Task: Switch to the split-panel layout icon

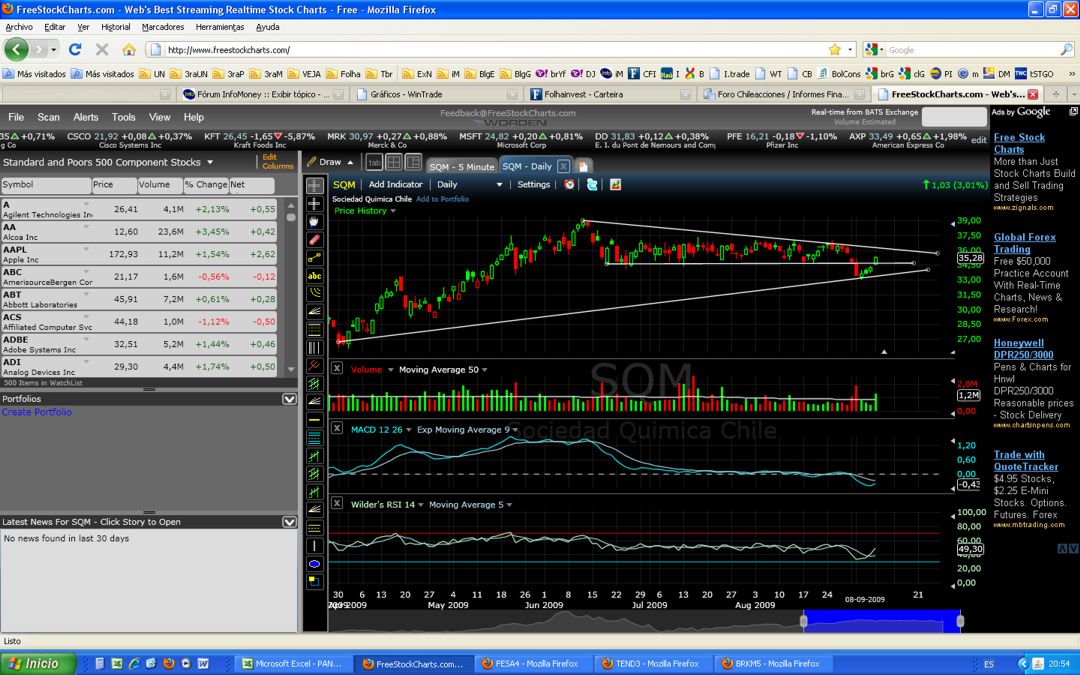Action: [x=413, y=163]
